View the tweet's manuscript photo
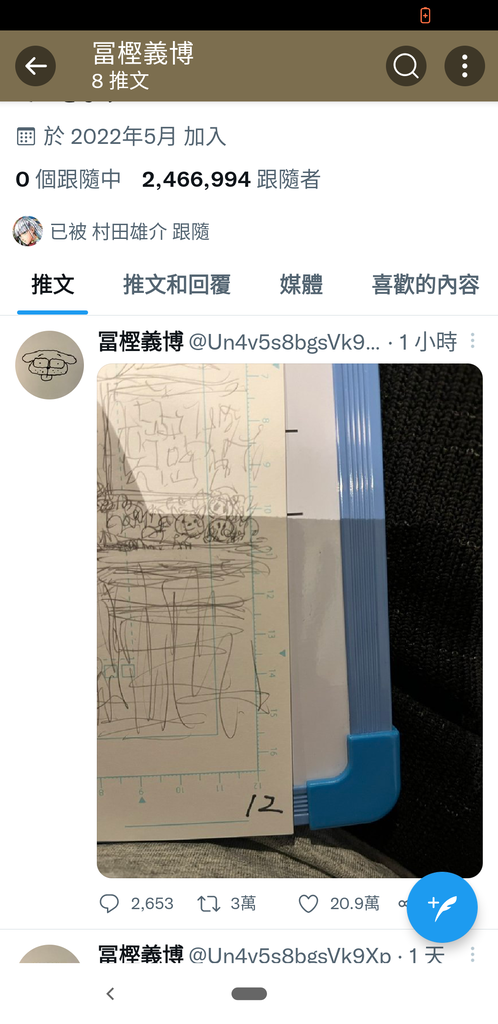The image size is (498, 1024). point(290,620)
